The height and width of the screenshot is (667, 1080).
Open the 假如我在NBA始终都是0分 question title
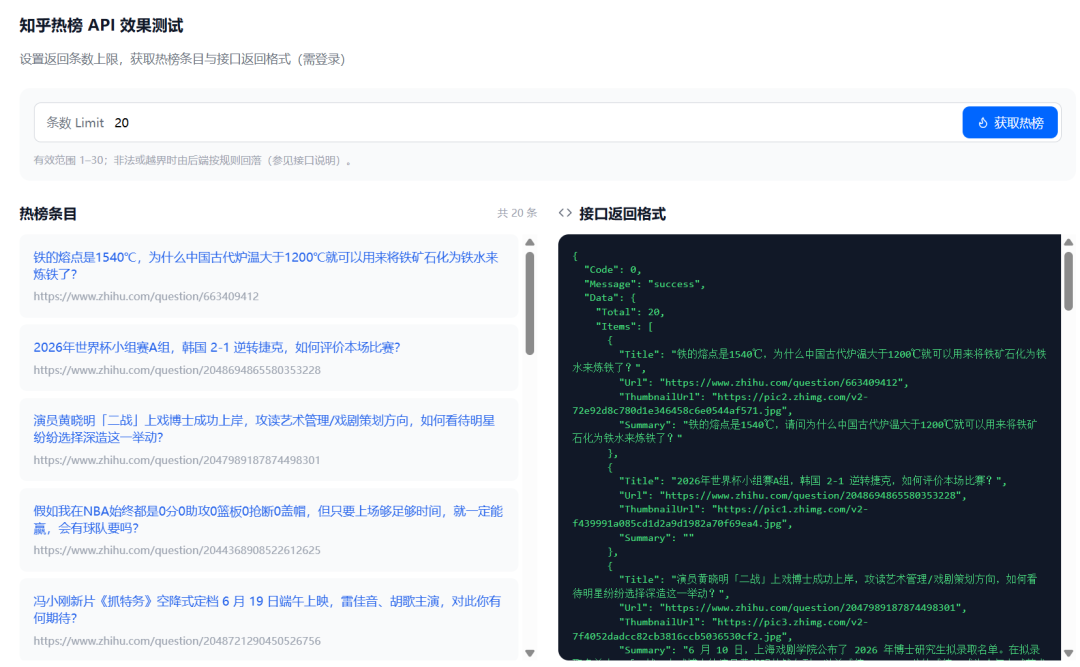click(268, 519)
